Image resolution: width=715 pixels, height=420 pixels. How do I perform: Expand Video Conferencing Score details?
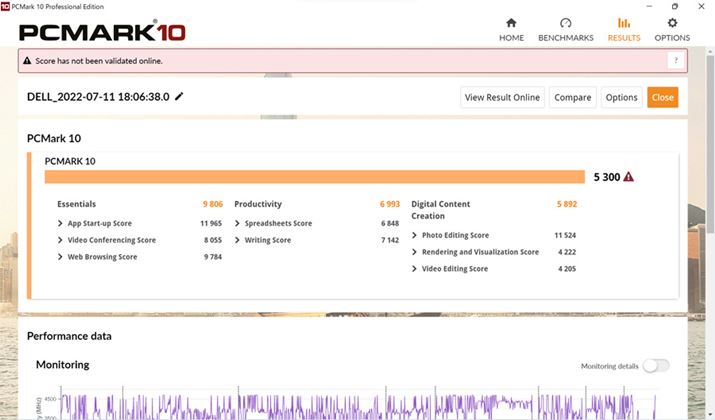[61, 240]
